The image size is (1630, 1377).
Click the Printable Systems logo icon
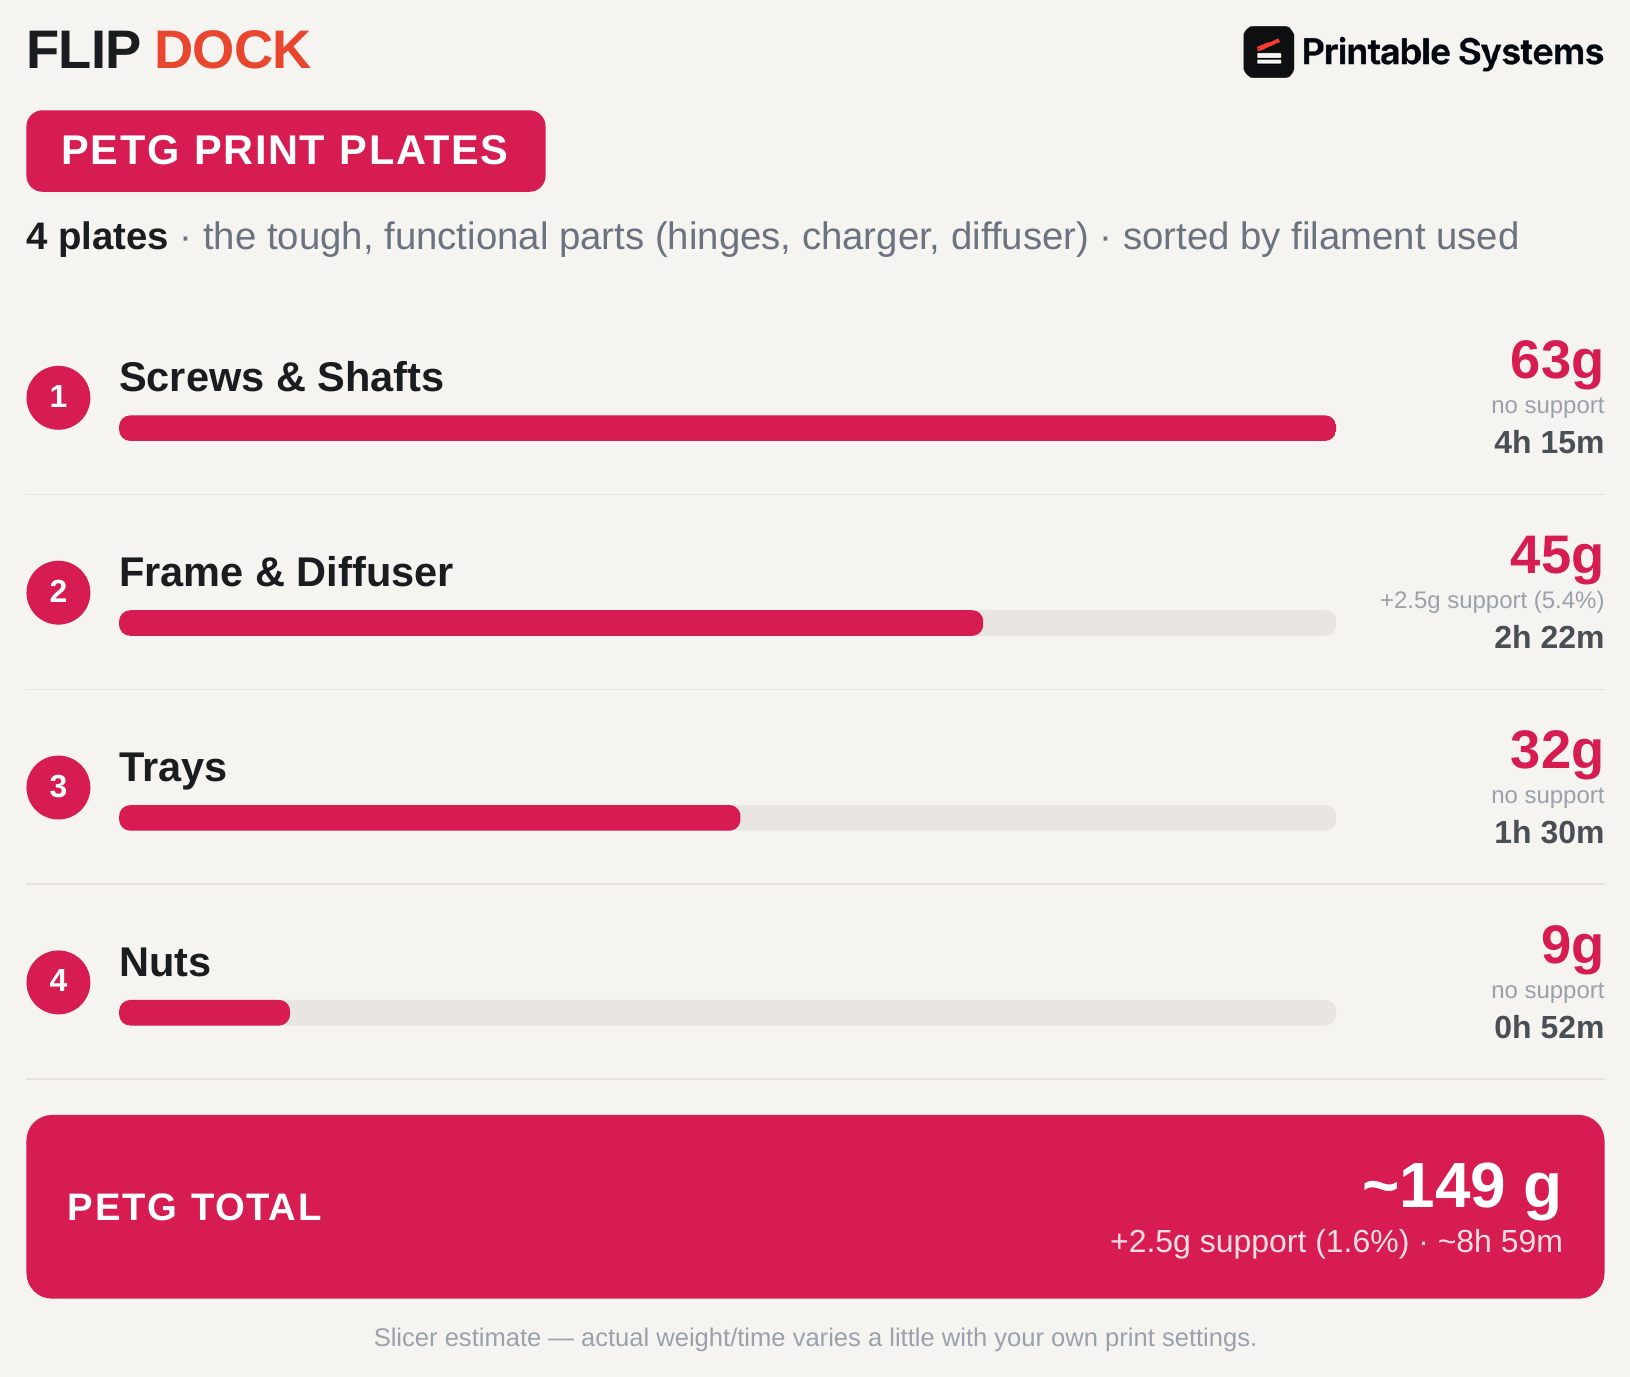click(x=1268, y=52)
